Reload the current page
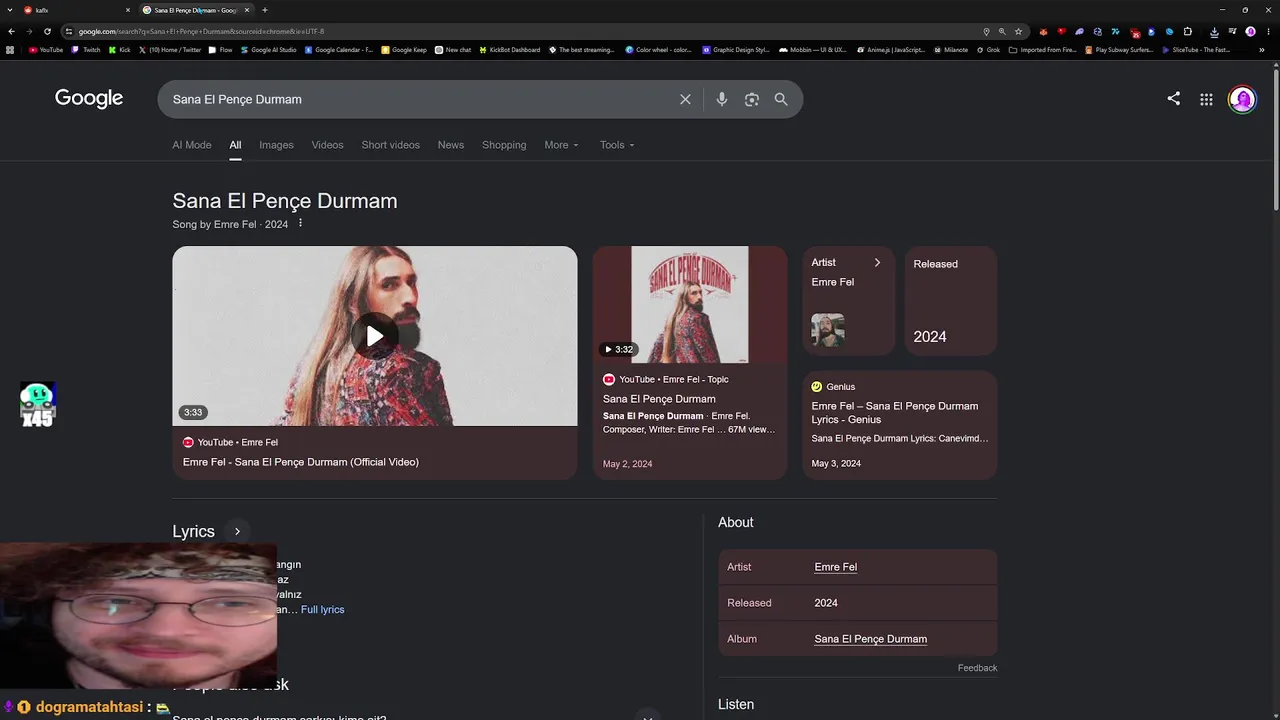 [47, 31]
